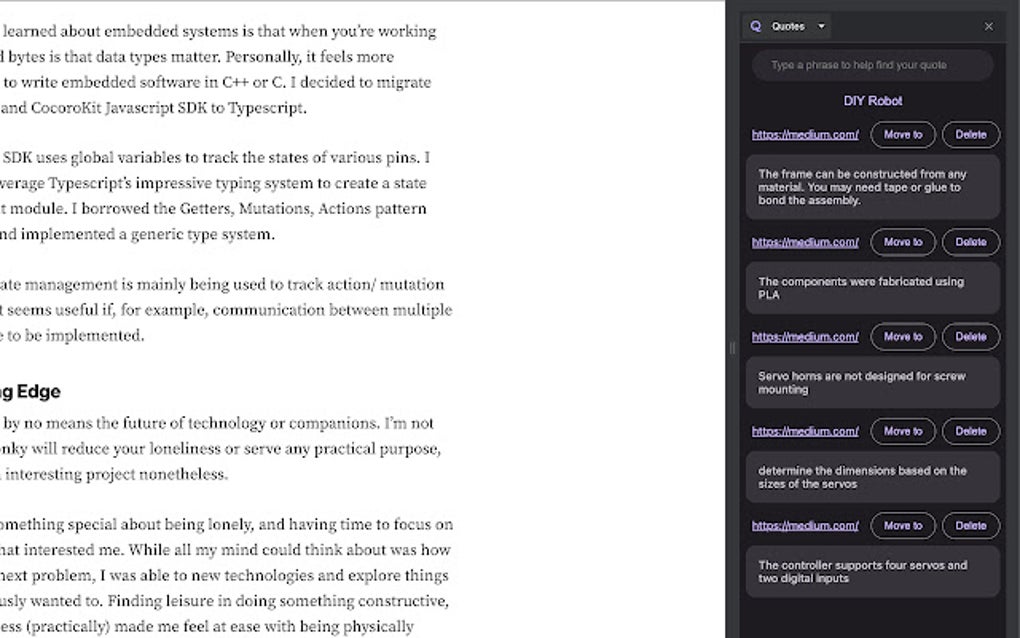
Task: Delete the determine dimensions quote
Action: 970,431
